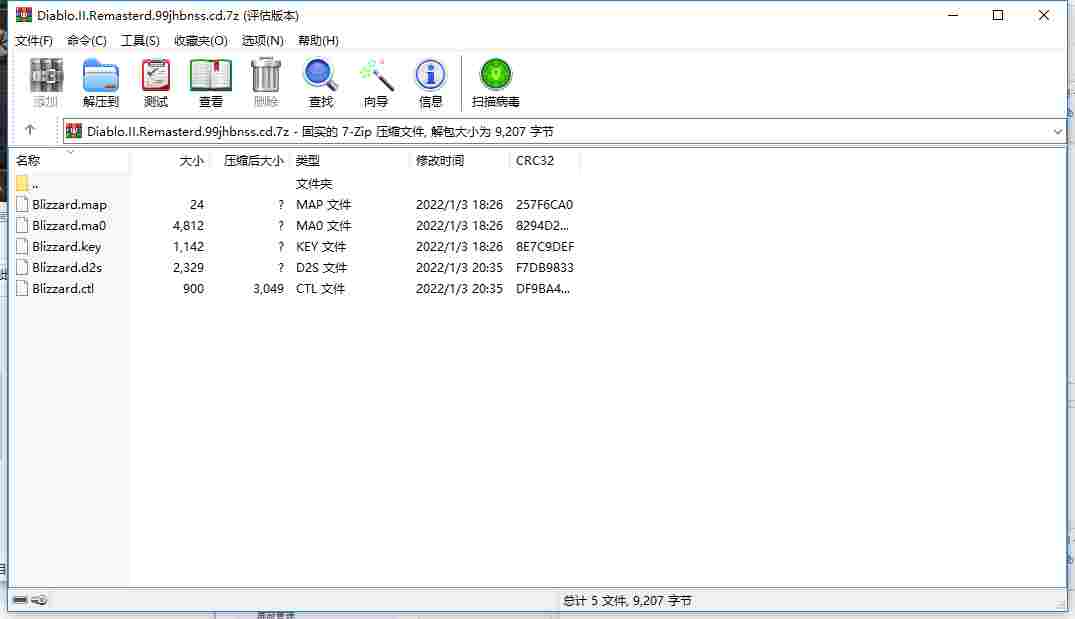
Task: Click size value 4,812
Action: point(189,226)
